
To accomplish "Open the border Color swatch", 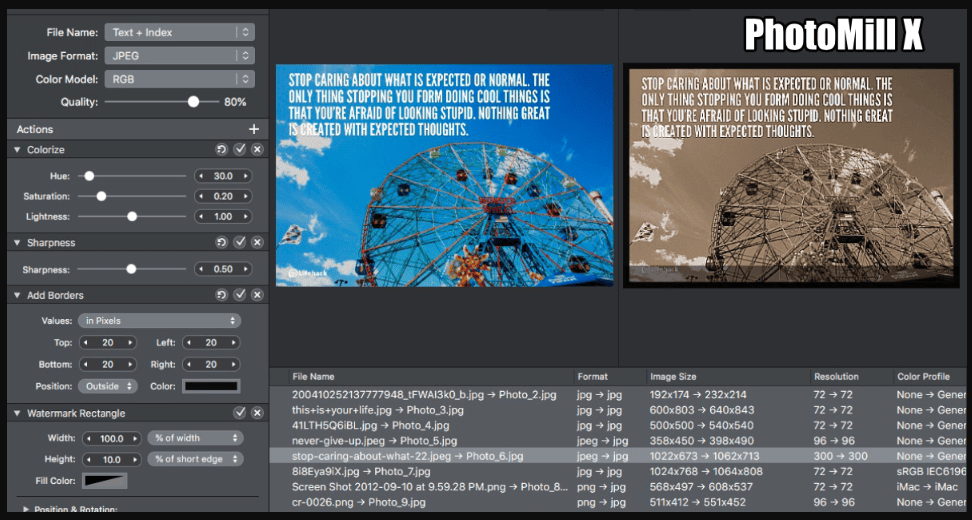I will pos(211,386).
